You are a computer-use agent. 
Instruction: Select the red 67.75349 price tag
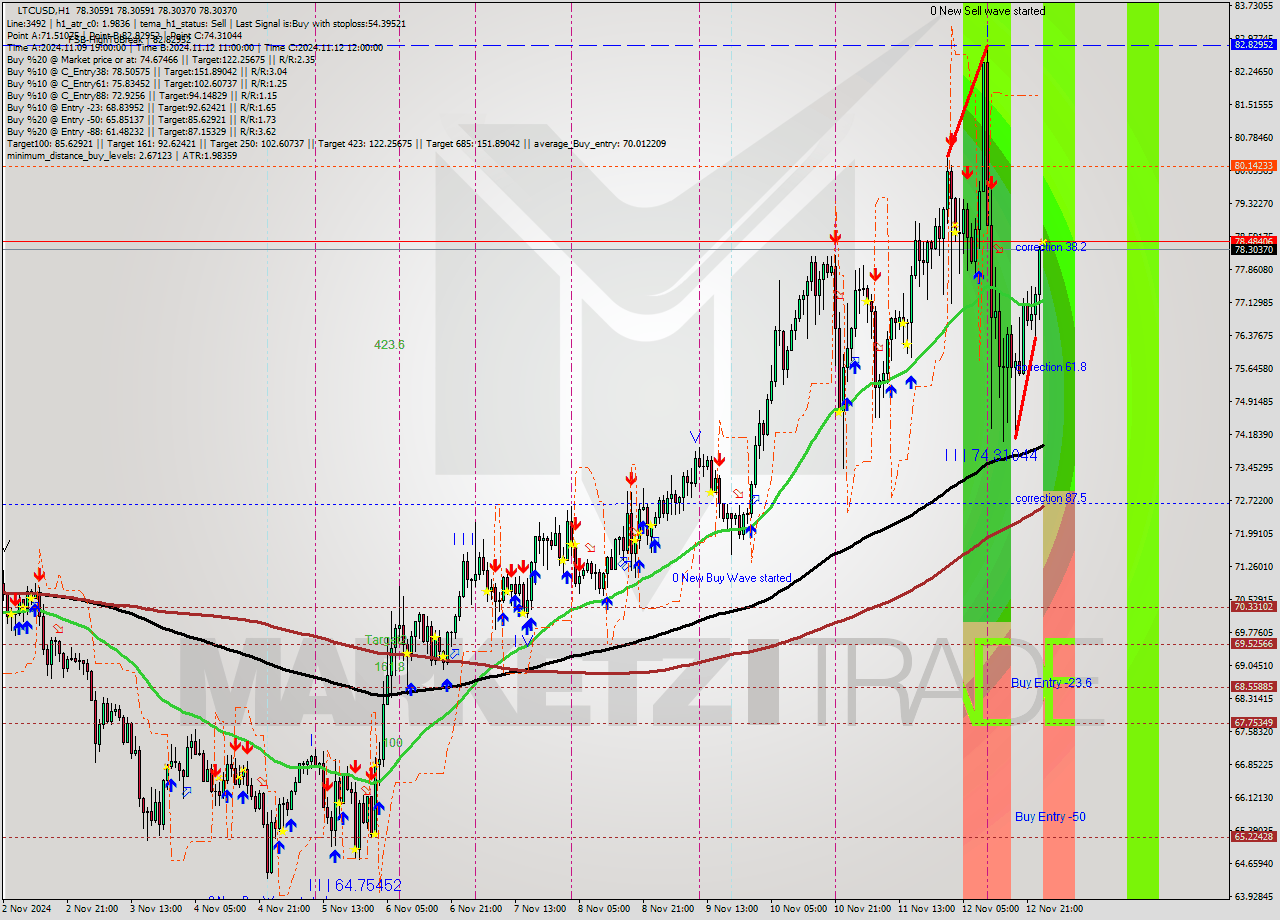tap(1254, 723)
